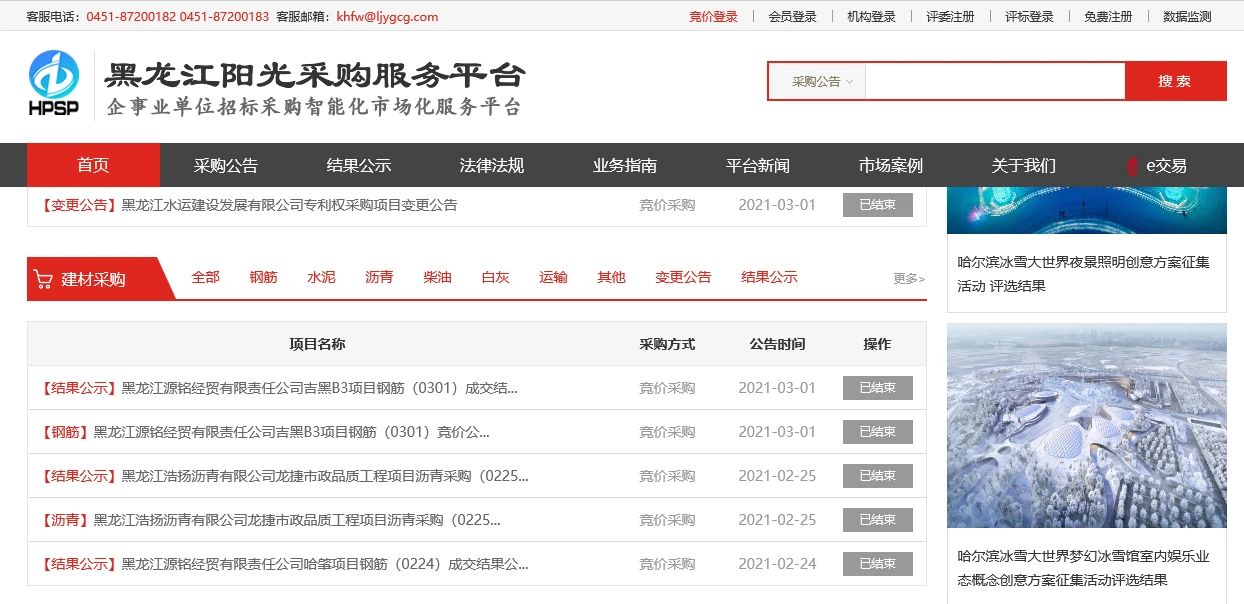Filter listings by 柴油

click(436, 277)
